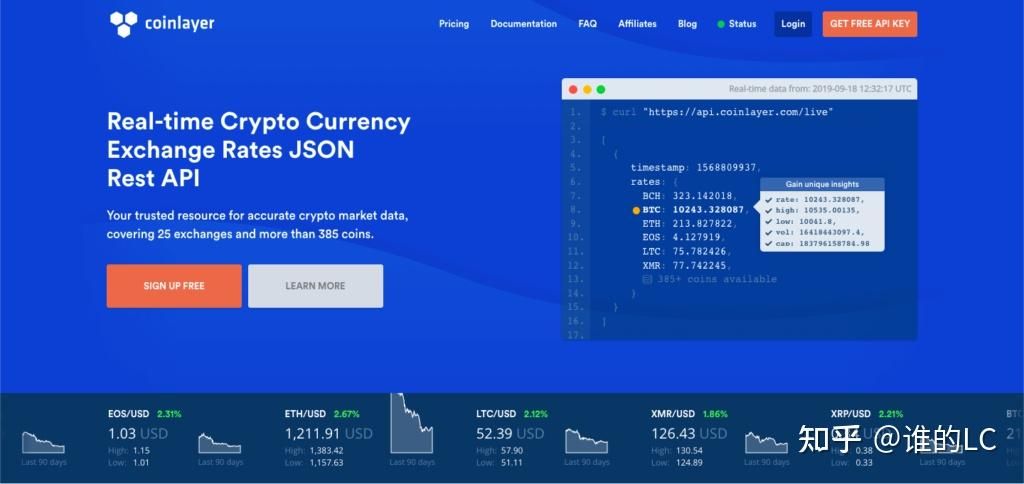The image size is (1024, 484).
Task: Click the ETH price 1,211.91 USD
Action: [x=328, y=434]
